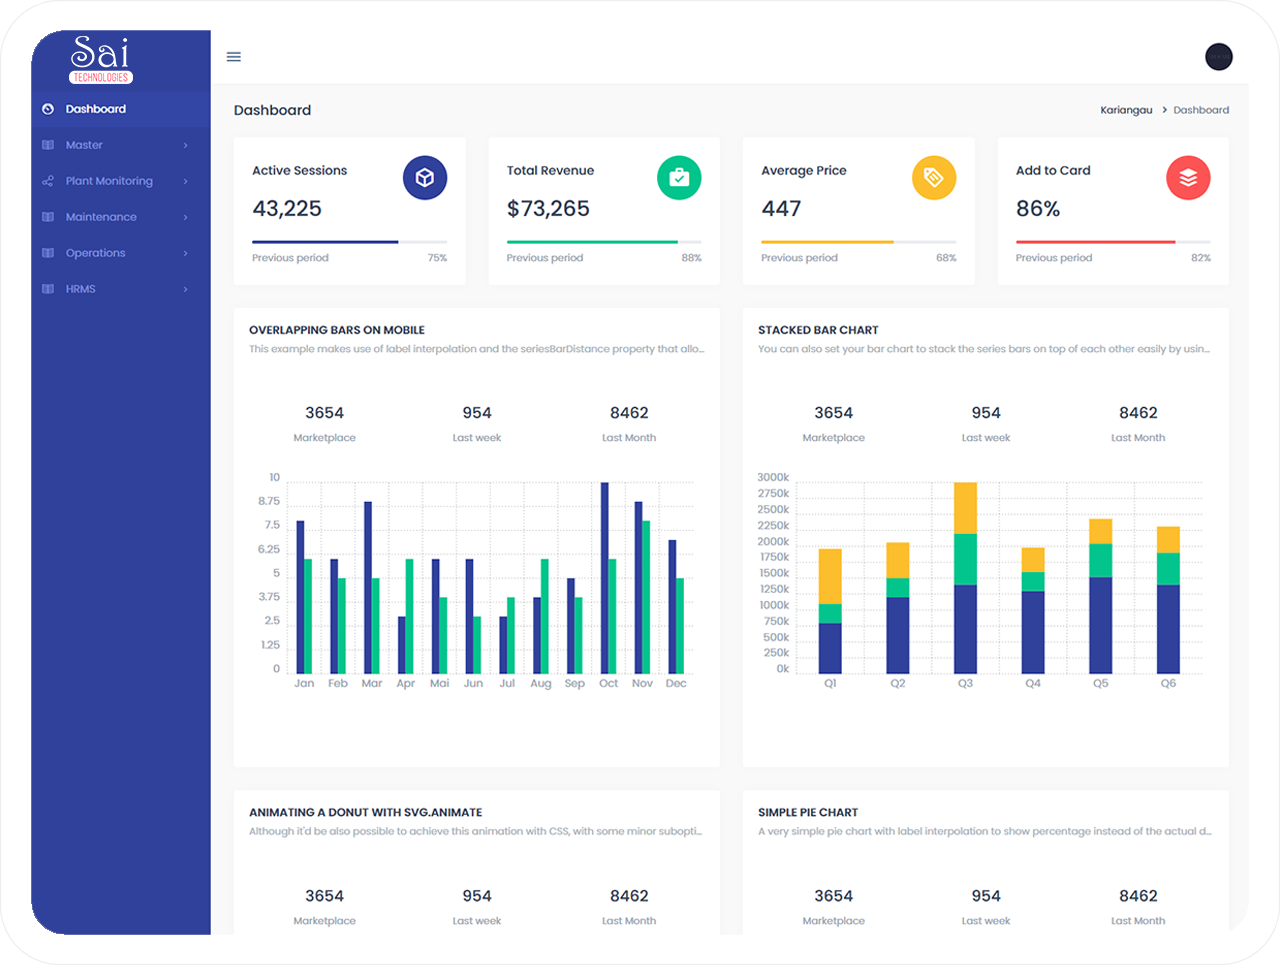
Task: Click the Animating a Donut title
Action: (x=366, y=813)
